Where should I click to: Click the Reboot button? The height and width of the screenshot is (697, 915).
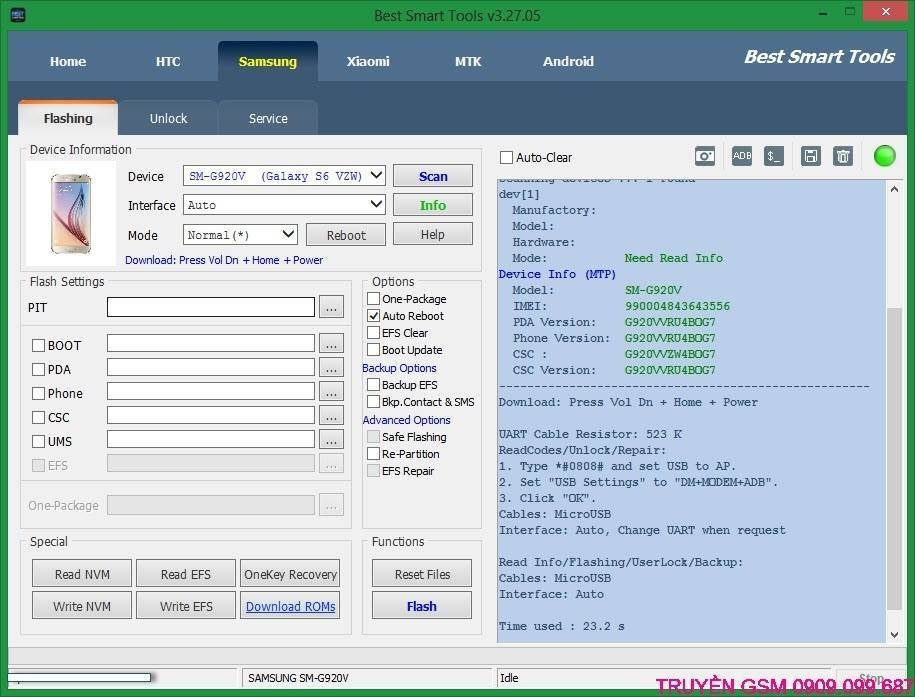click(x=346, y=235)
